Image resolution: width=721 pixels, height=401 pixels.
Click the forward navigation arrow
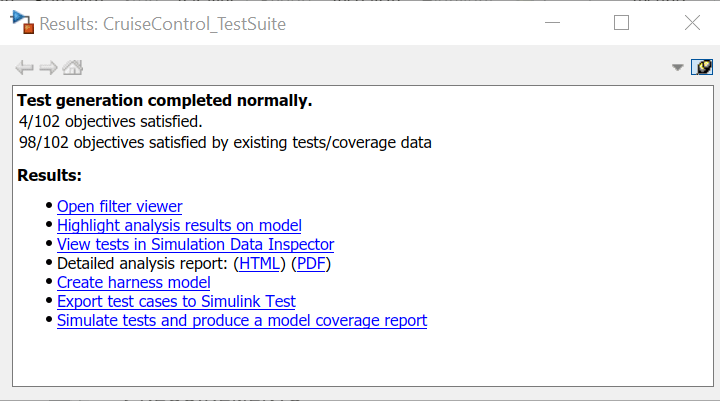(x=49, y=68)
